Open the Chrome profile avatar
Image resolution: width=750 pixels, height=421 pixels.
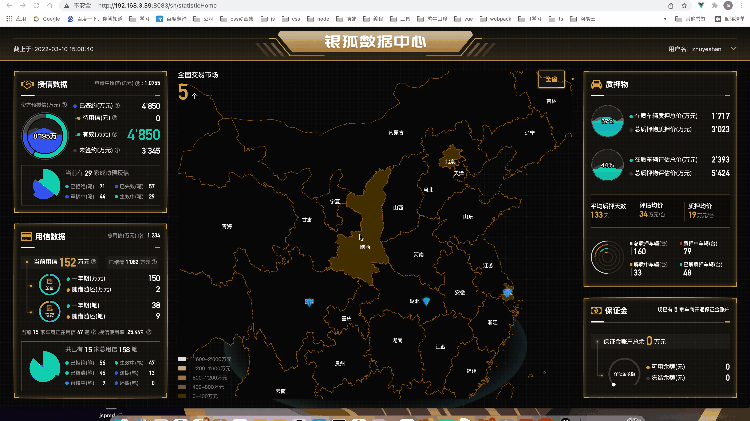point(728,5)
